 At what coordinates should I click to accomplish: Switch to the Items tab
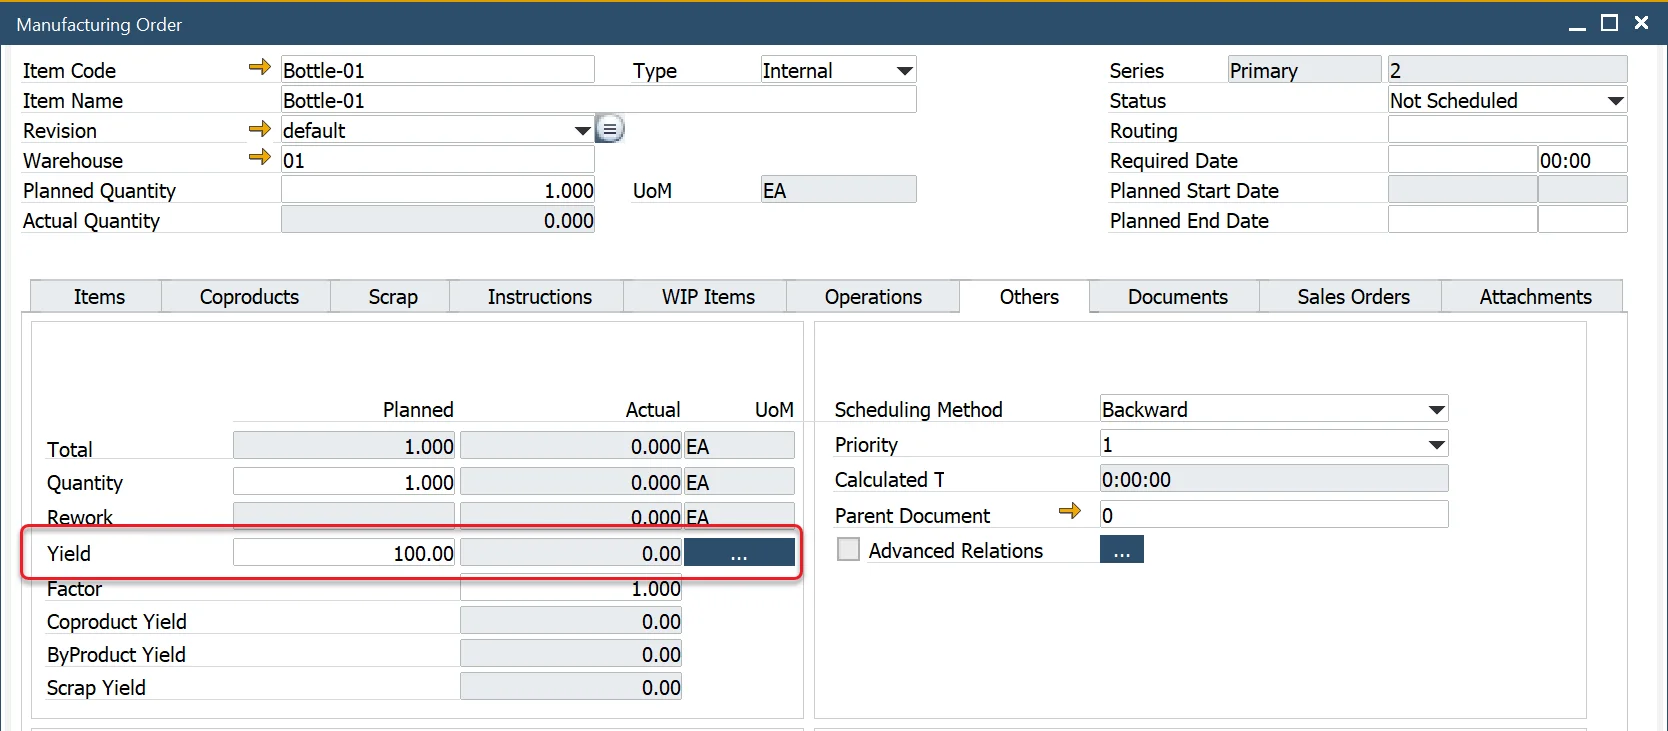click(x=99, y=297)
